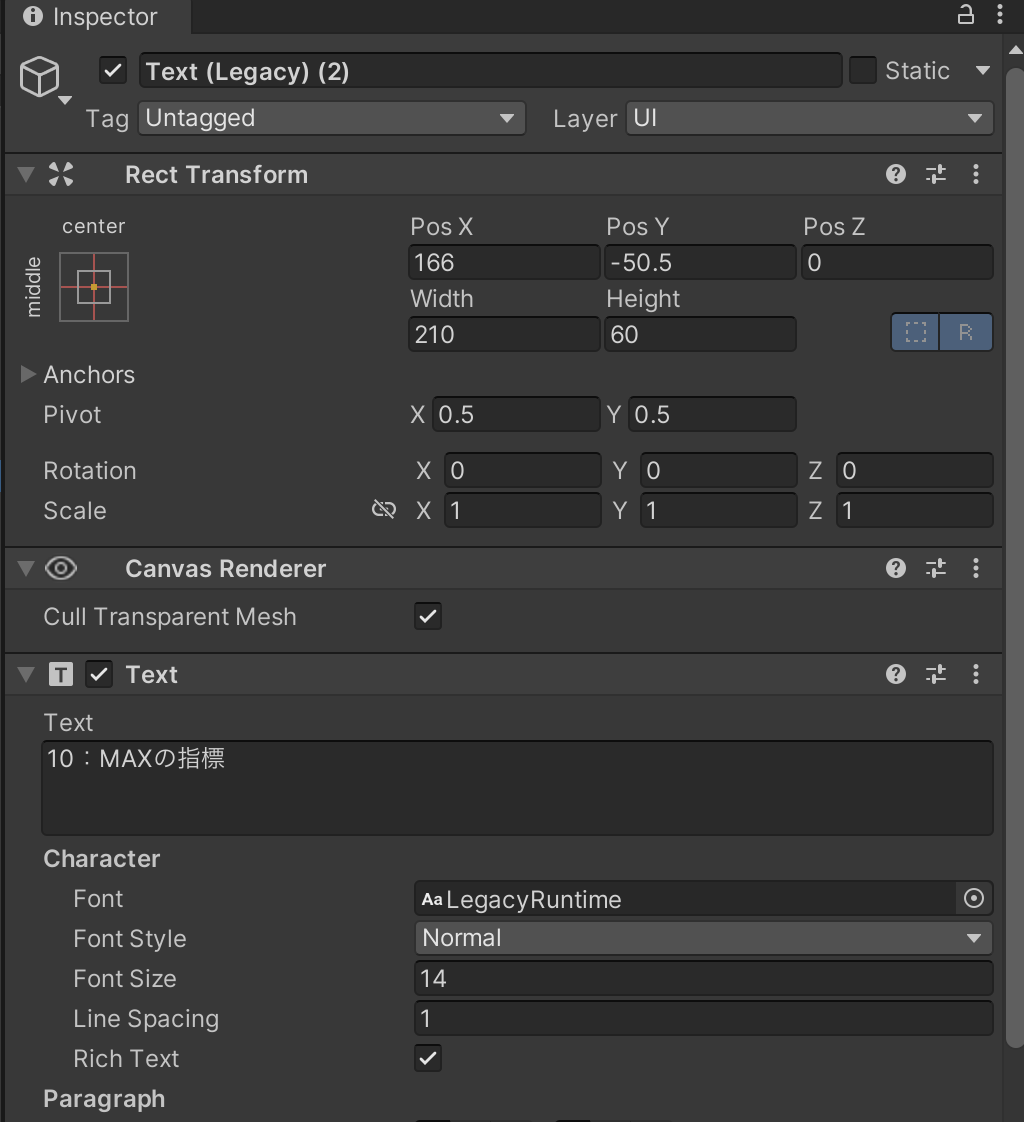The height and width of the screenshot is (1122, 1024).
Task: Switch to the Inspector tab
Action: point(90,16)
